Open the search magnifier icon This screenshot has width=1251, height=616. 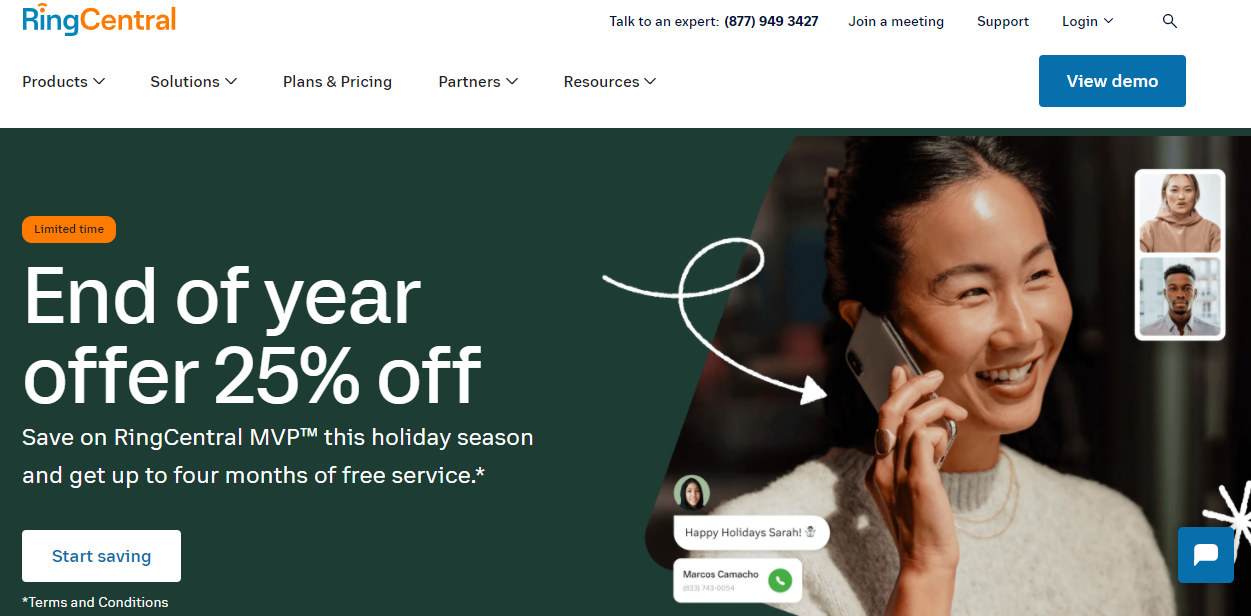coord(1170,21)
